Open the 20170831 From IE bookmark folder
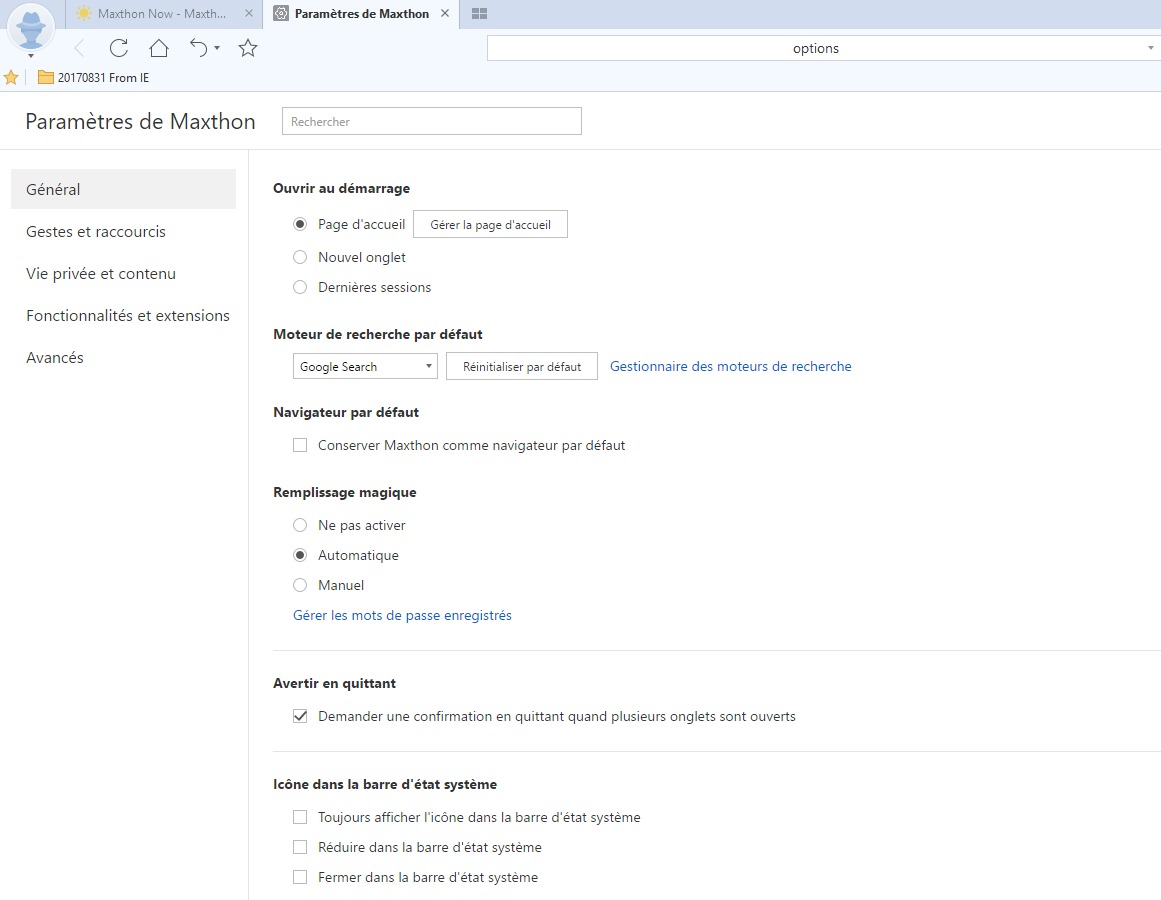The image size is (1161, 900). coord(94,77)
